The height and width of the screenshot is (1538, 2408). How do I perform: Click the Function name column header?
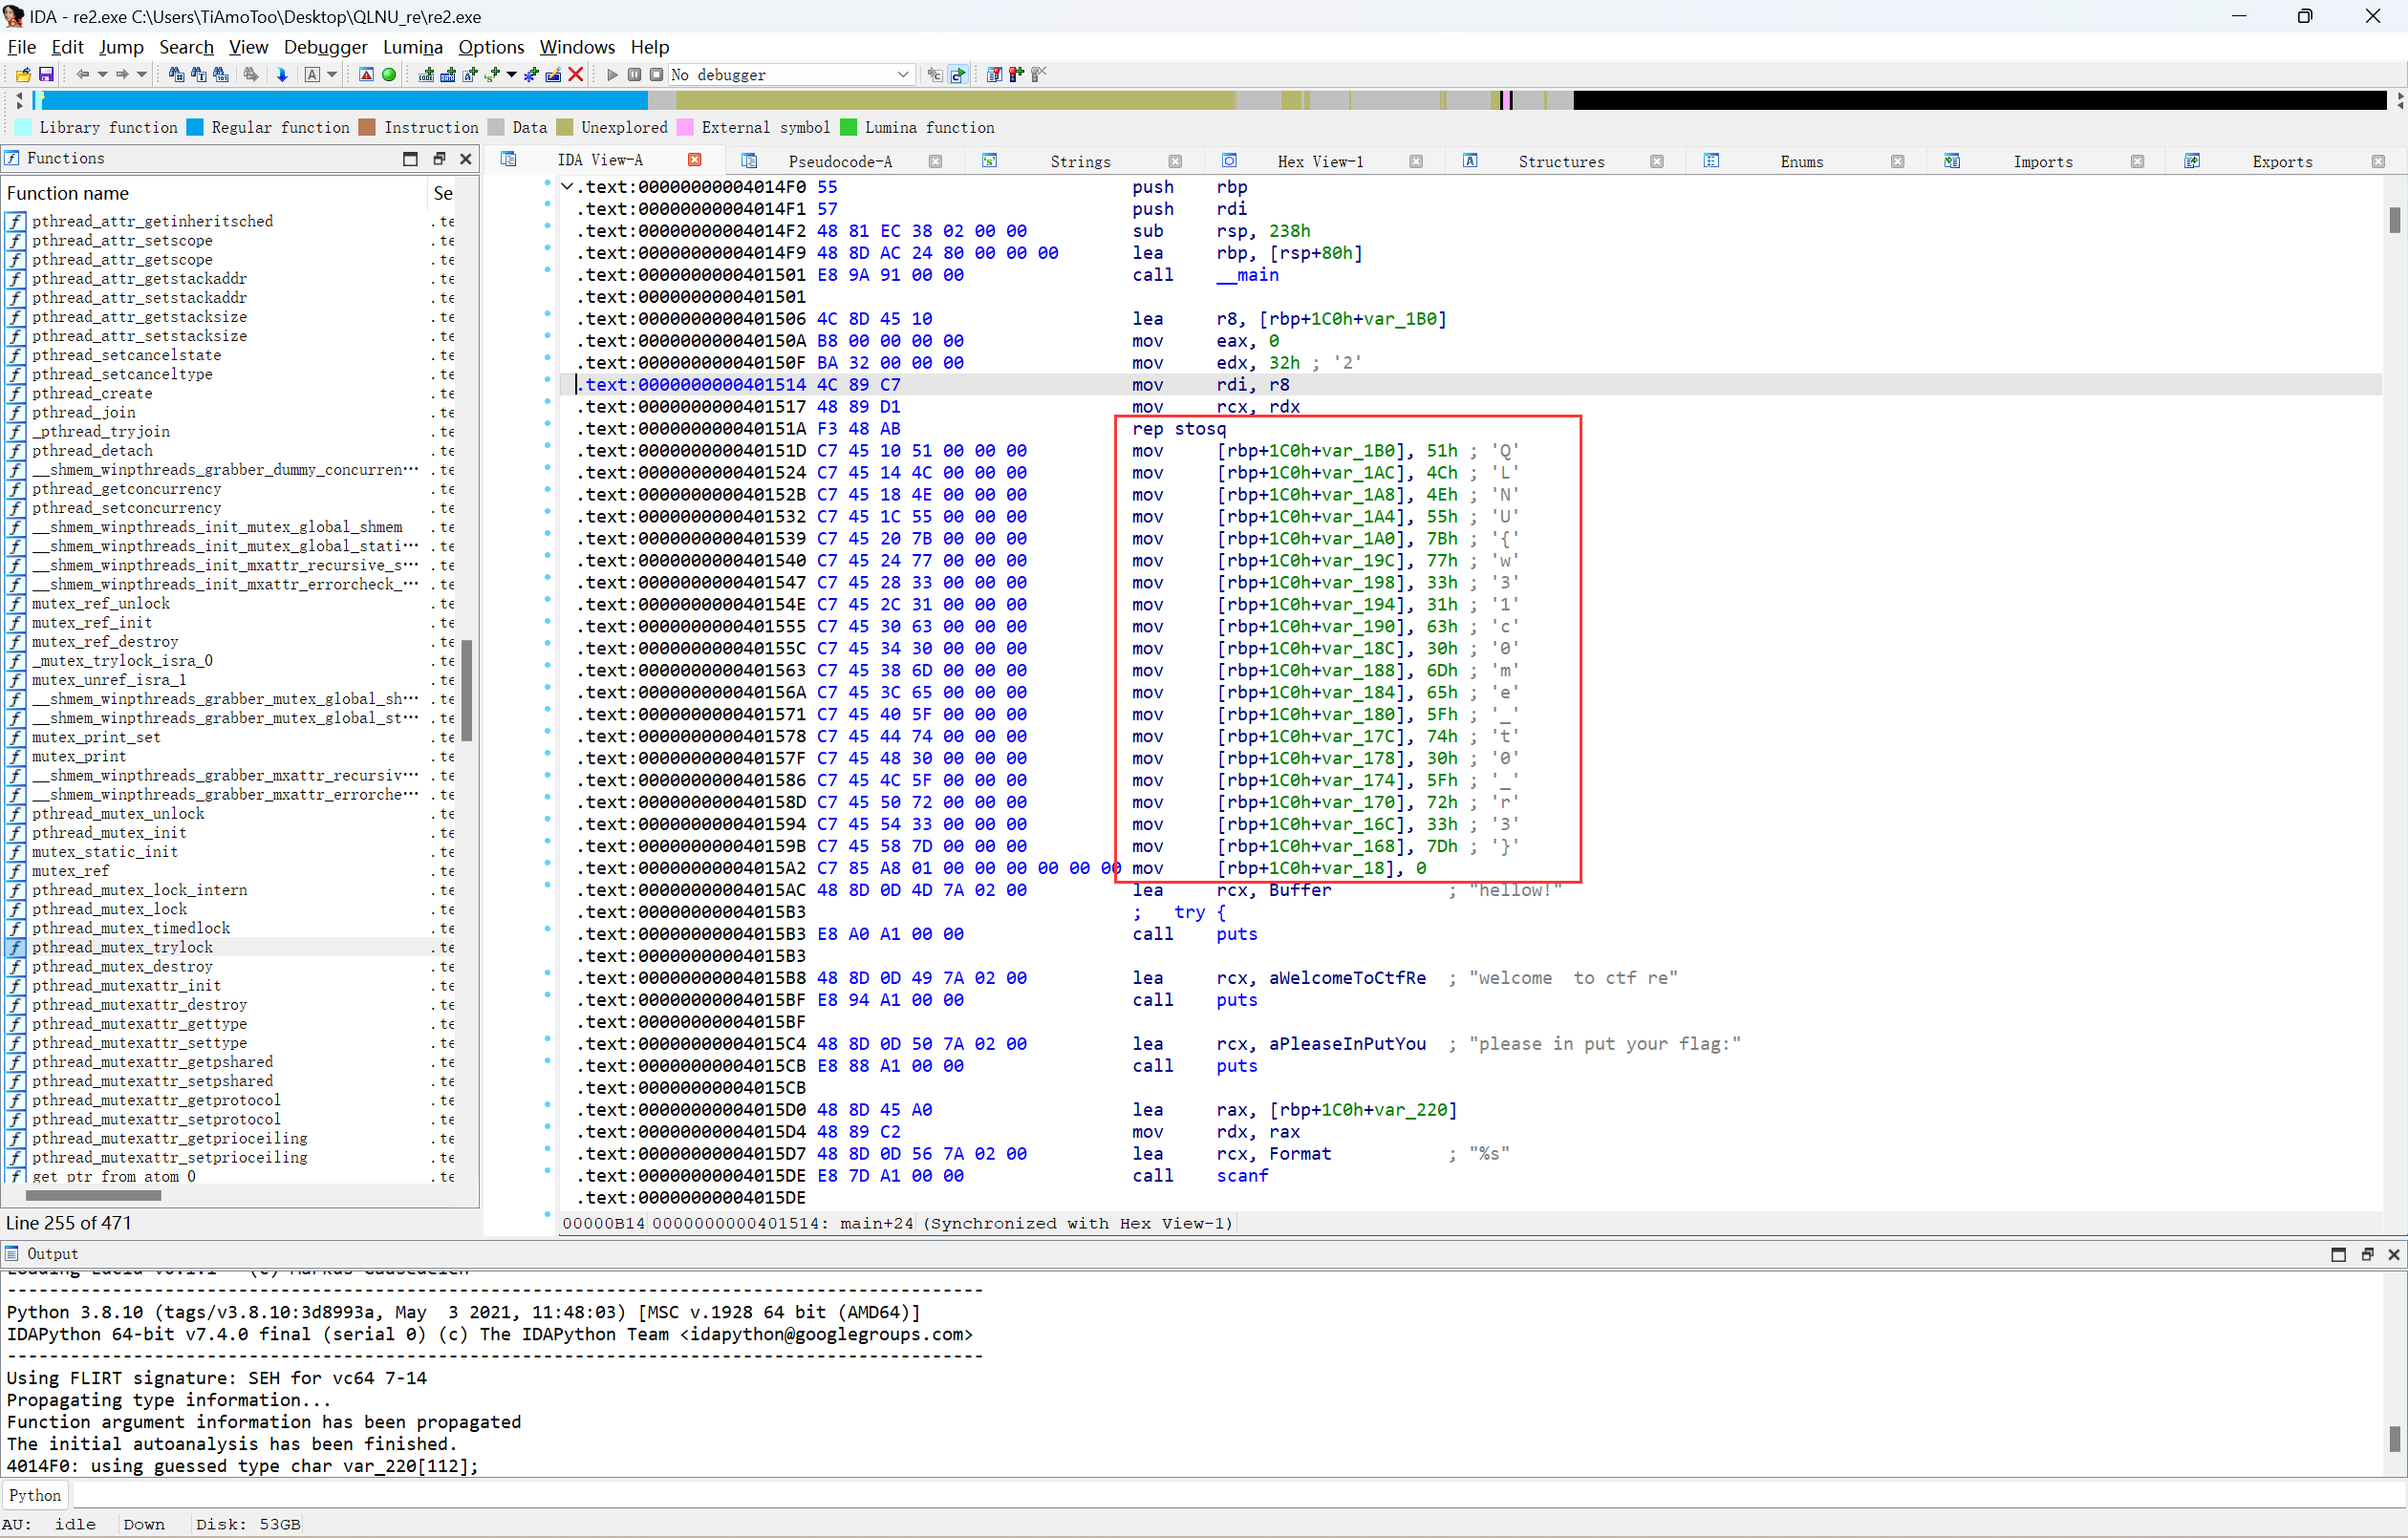(215, 193)
